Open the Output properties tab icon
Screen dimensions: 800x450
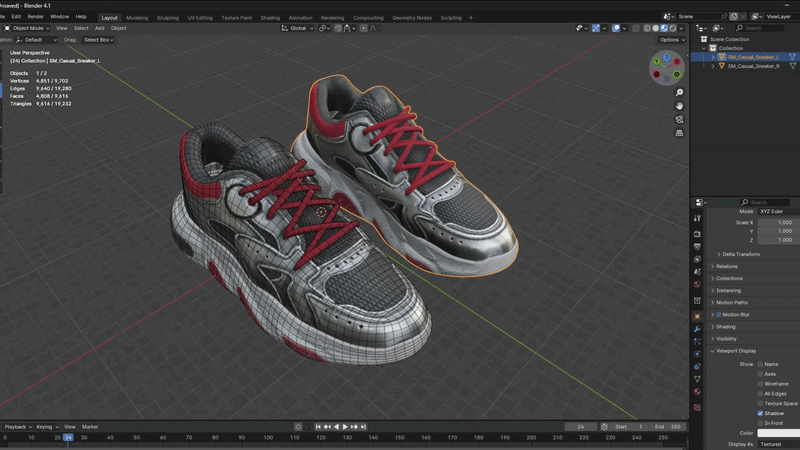click(x=697, y=246)
